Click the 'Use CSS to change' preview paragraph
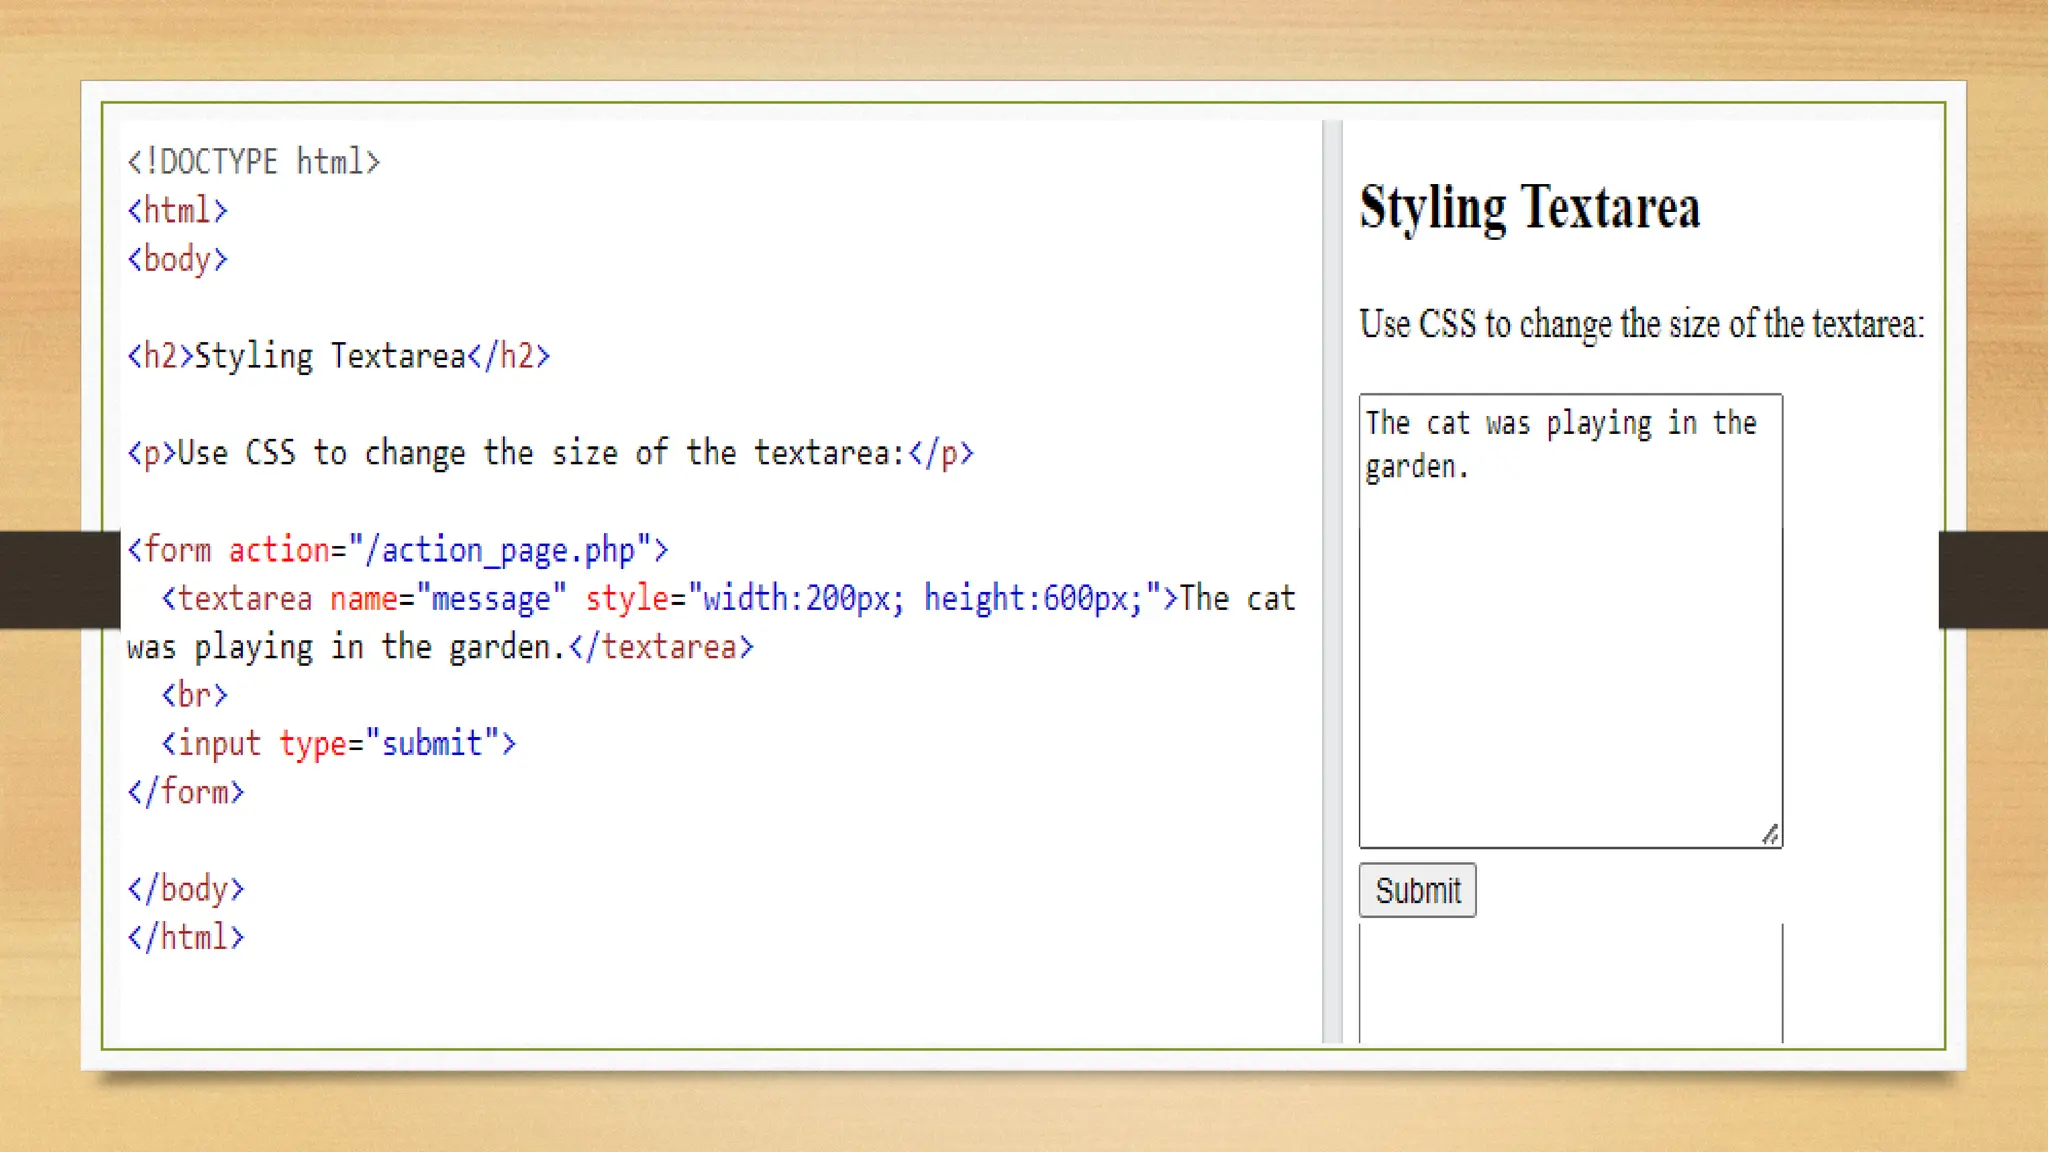This screenshot has width=2048, height=1152. pos(1641,324)
